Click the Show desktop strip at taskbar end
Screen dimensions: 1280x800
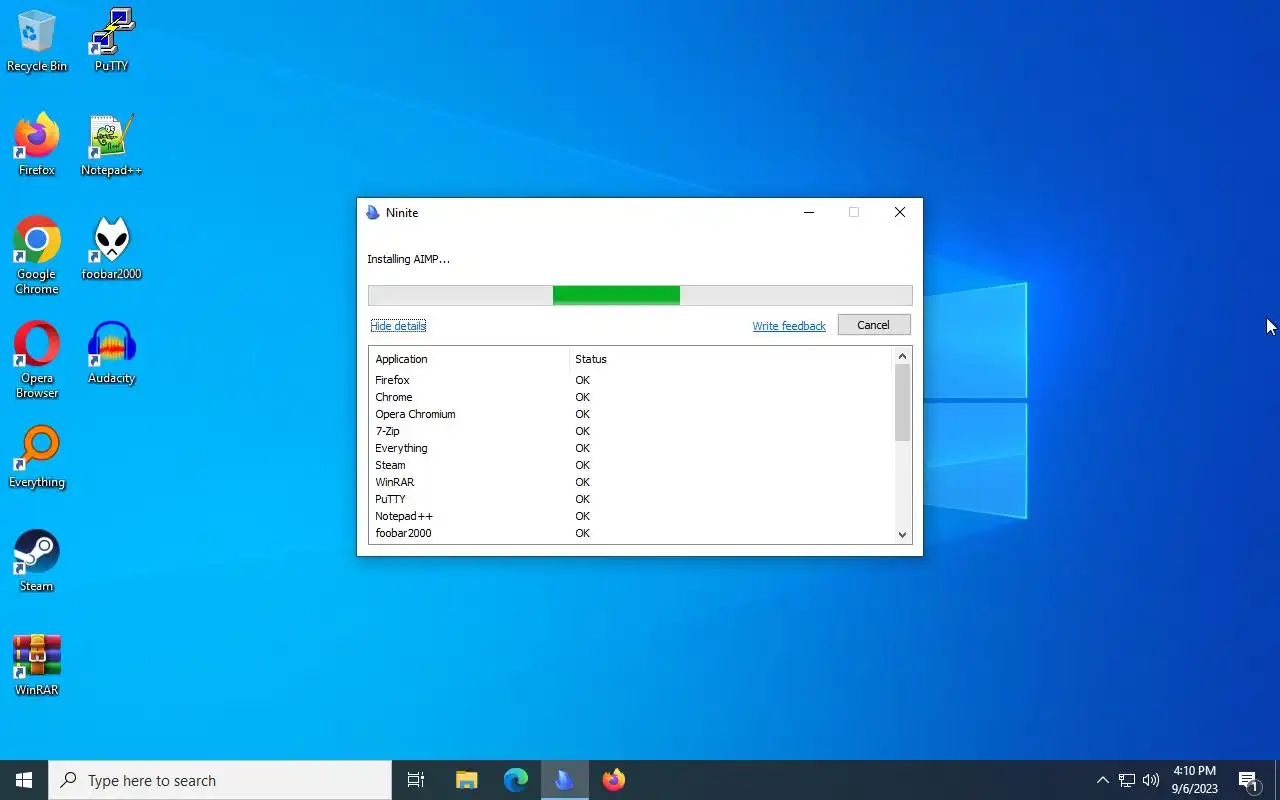click(x=1277, y=780)
